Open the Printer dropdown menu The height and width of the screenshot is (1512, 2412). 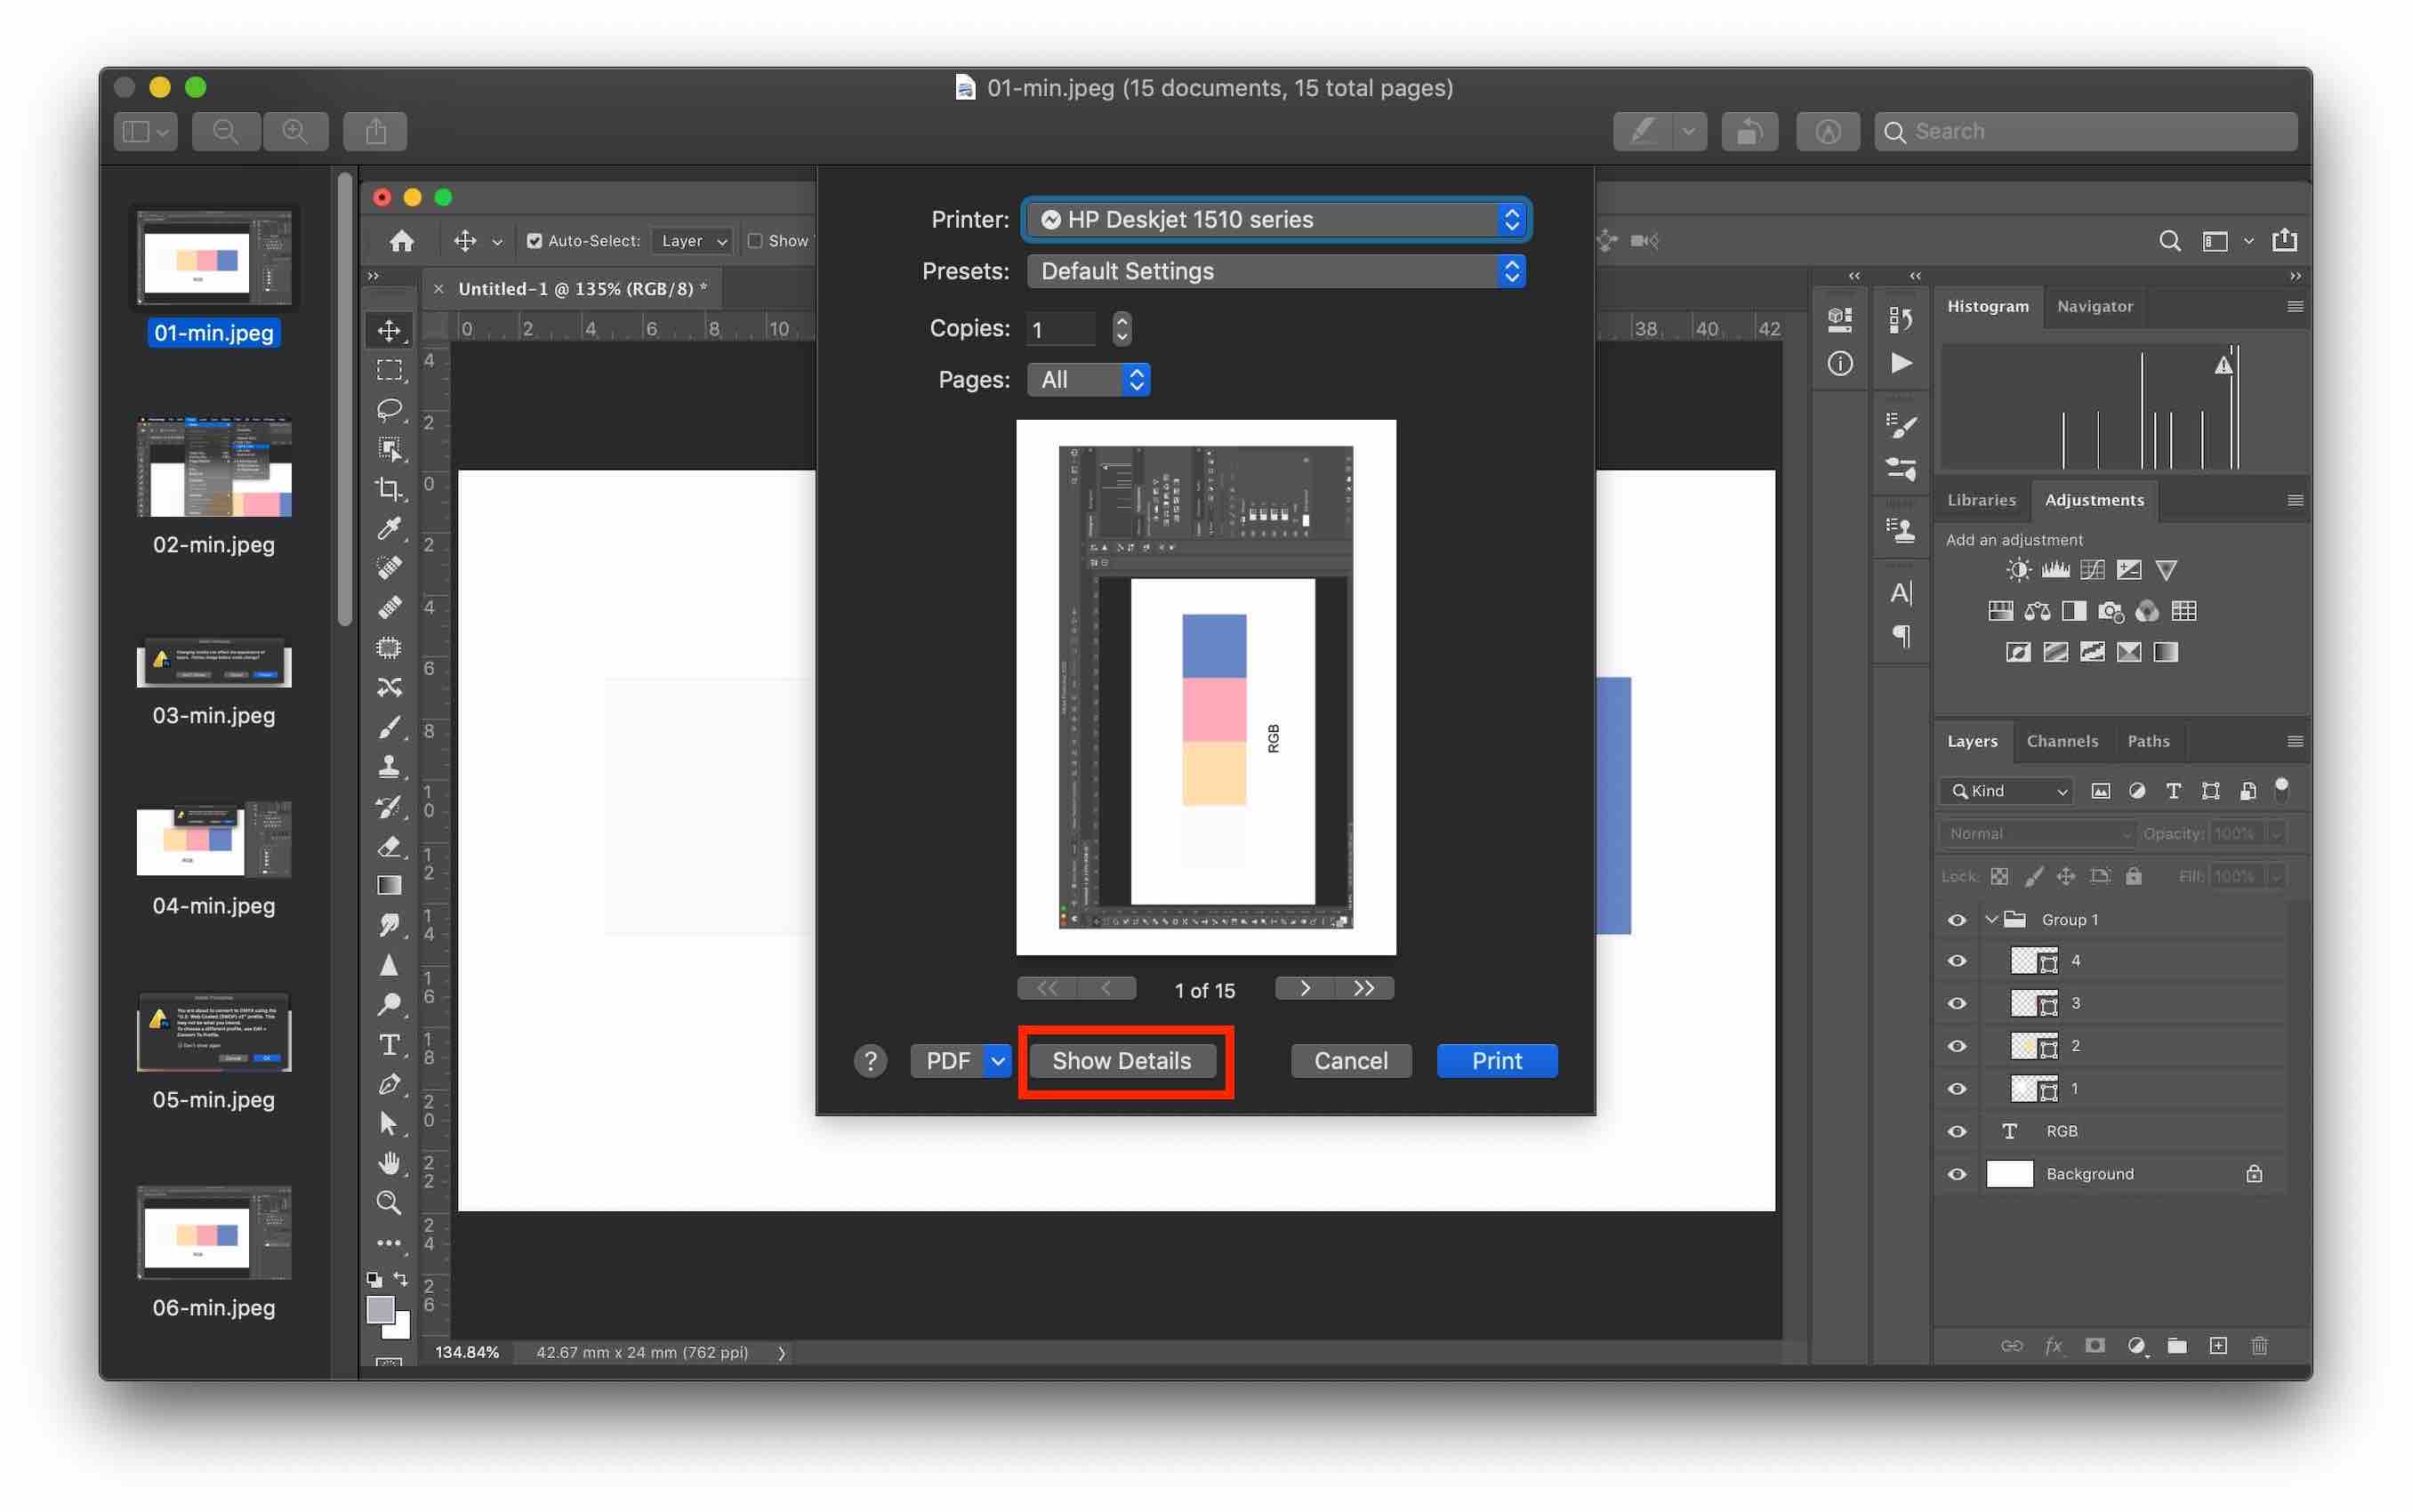1276,220
